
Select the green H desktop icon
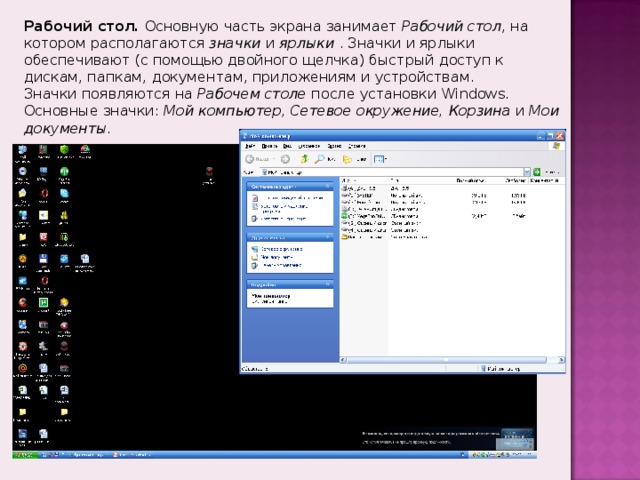(43, 302)
